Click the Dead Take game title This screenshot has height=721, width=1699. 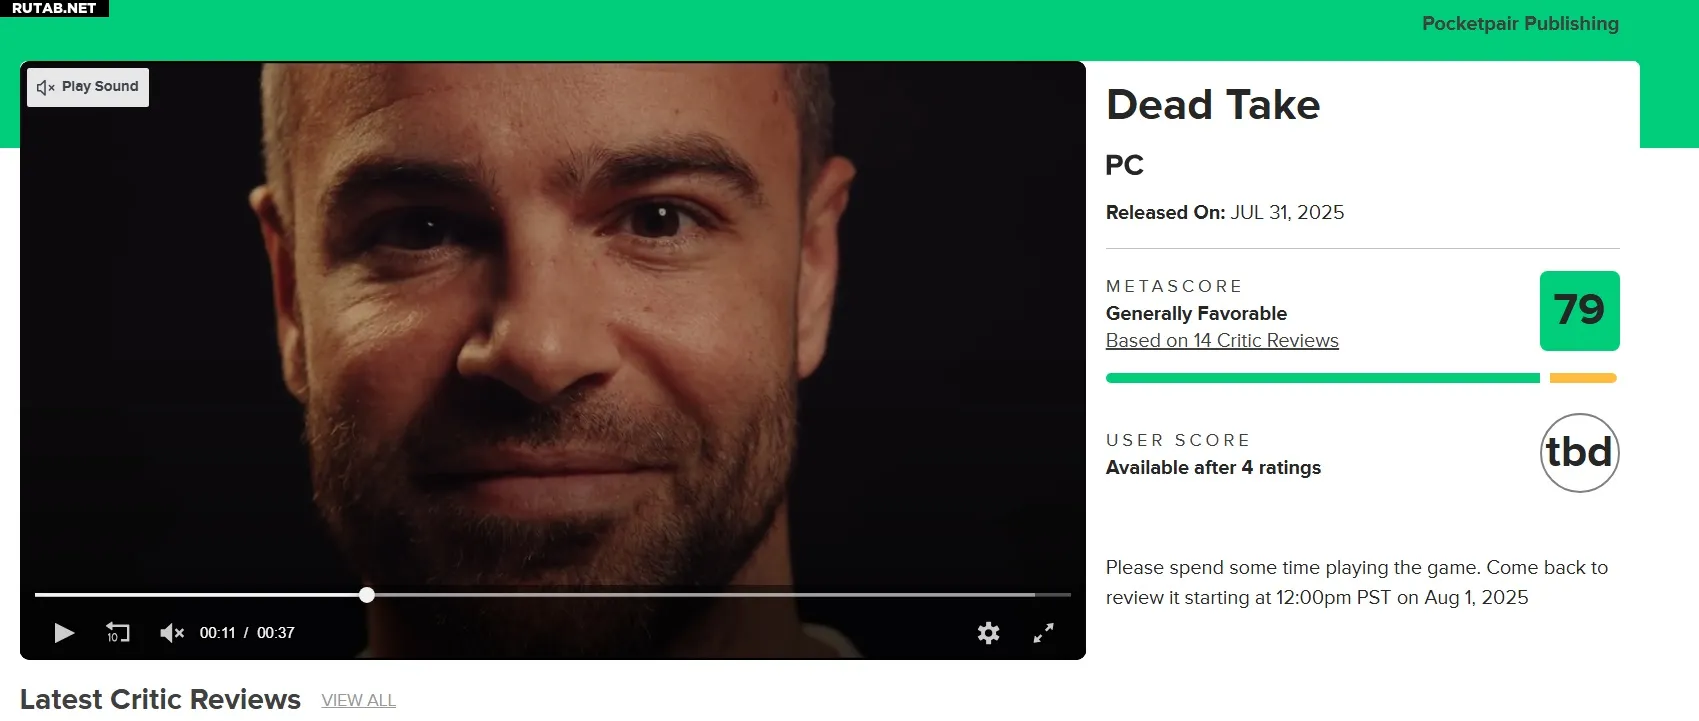[1213, 105]
